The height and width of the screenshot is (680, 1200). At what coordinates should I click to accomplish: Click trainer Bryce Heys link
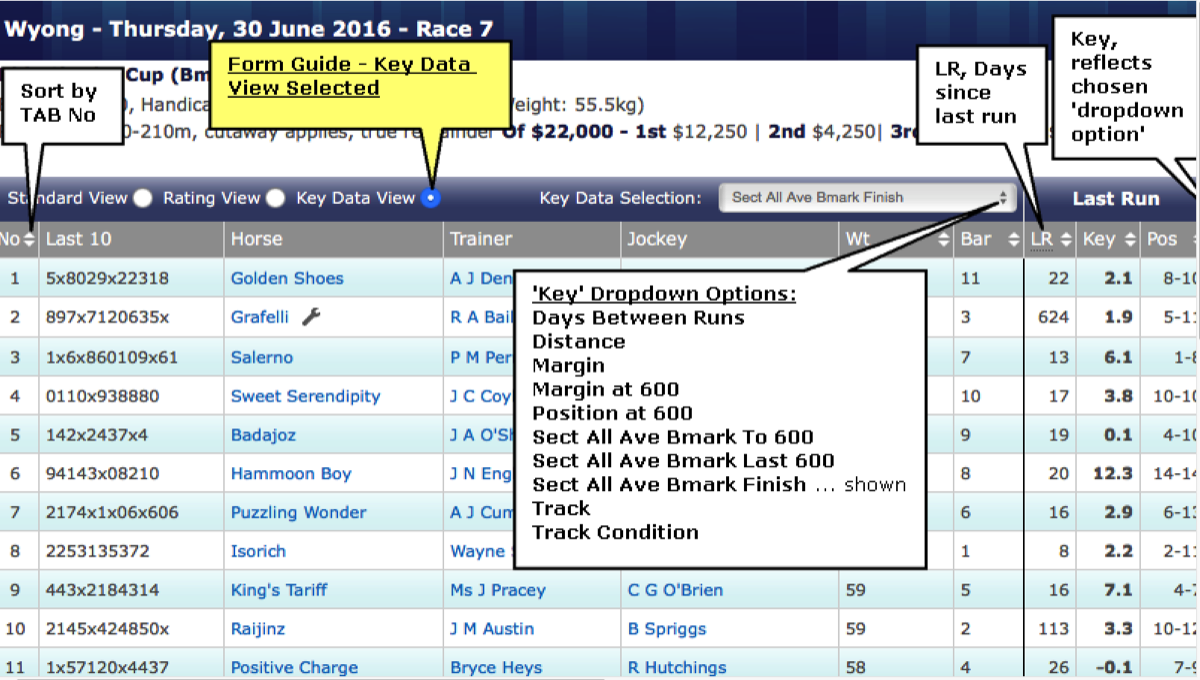496,667
